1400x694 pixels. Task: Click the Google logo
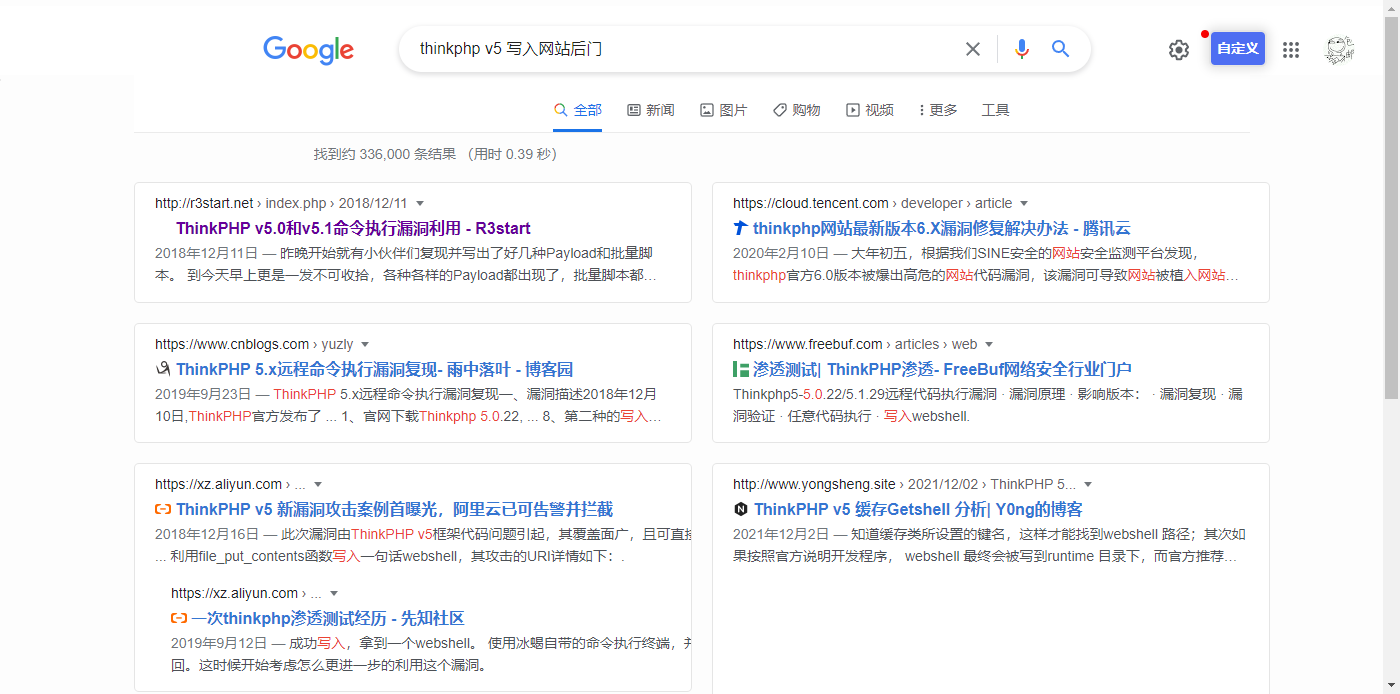pyautogui.click(x=308, y=50)
